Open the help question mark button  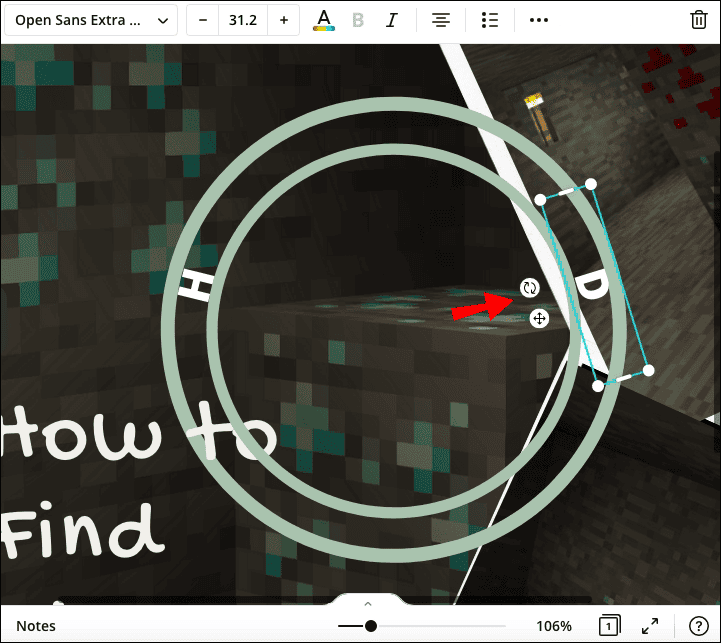[x=698, y=626]
